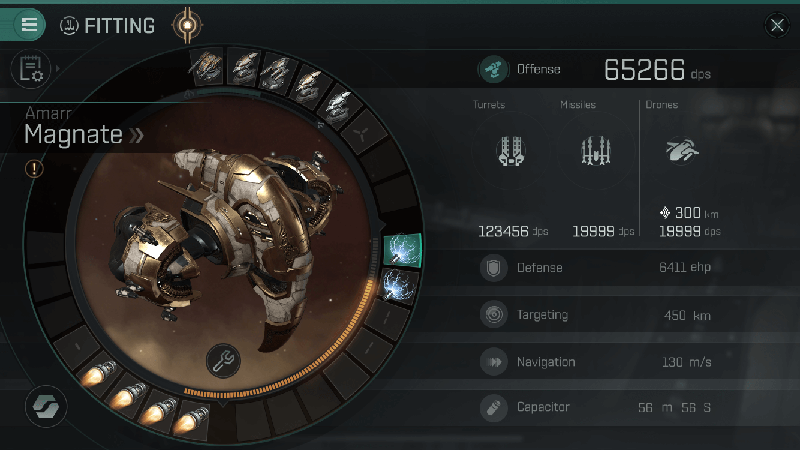
Task: Click the swap icon at bottom left
Action: click(46, 407)
